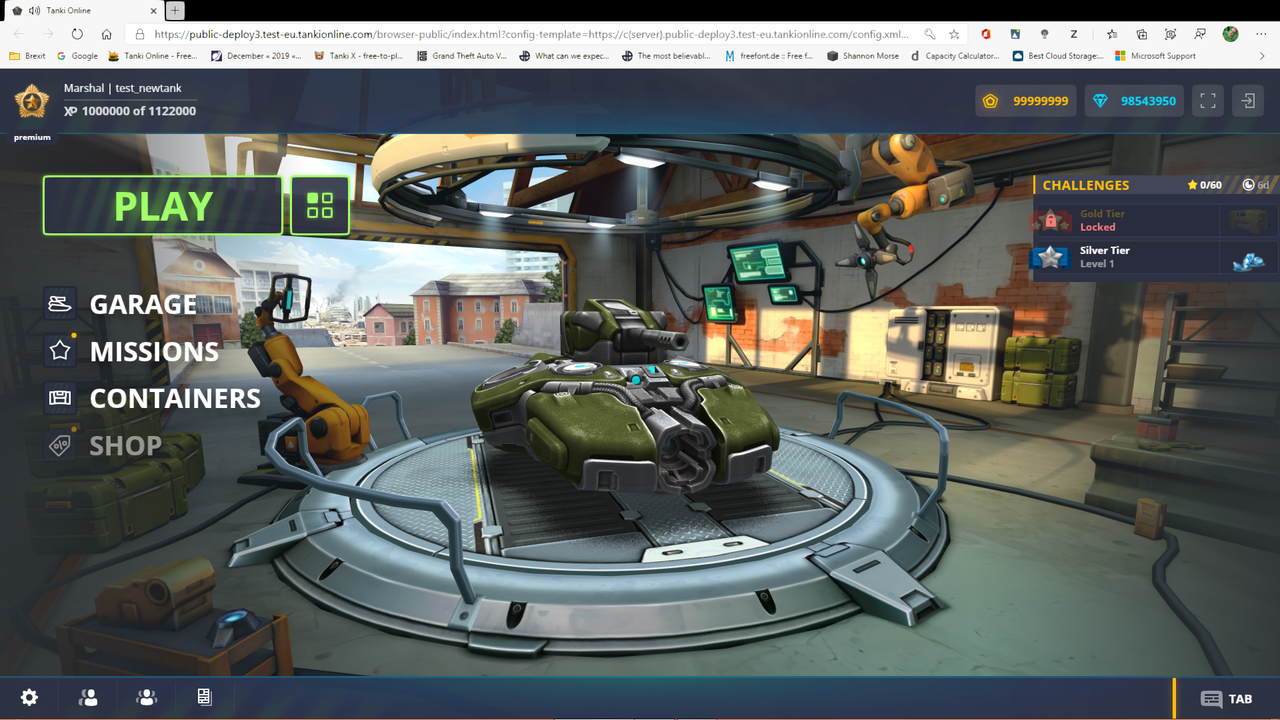Click the Gold Tier container reward thumbnail
Viewport: 1280px width, 720px height.
pyautogui.click(x=1249, y=220)
